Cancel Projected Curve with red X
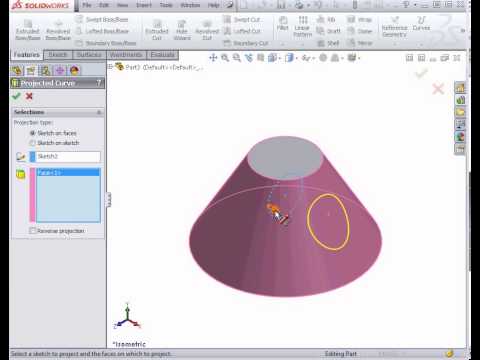 click(x=29, y=96)
